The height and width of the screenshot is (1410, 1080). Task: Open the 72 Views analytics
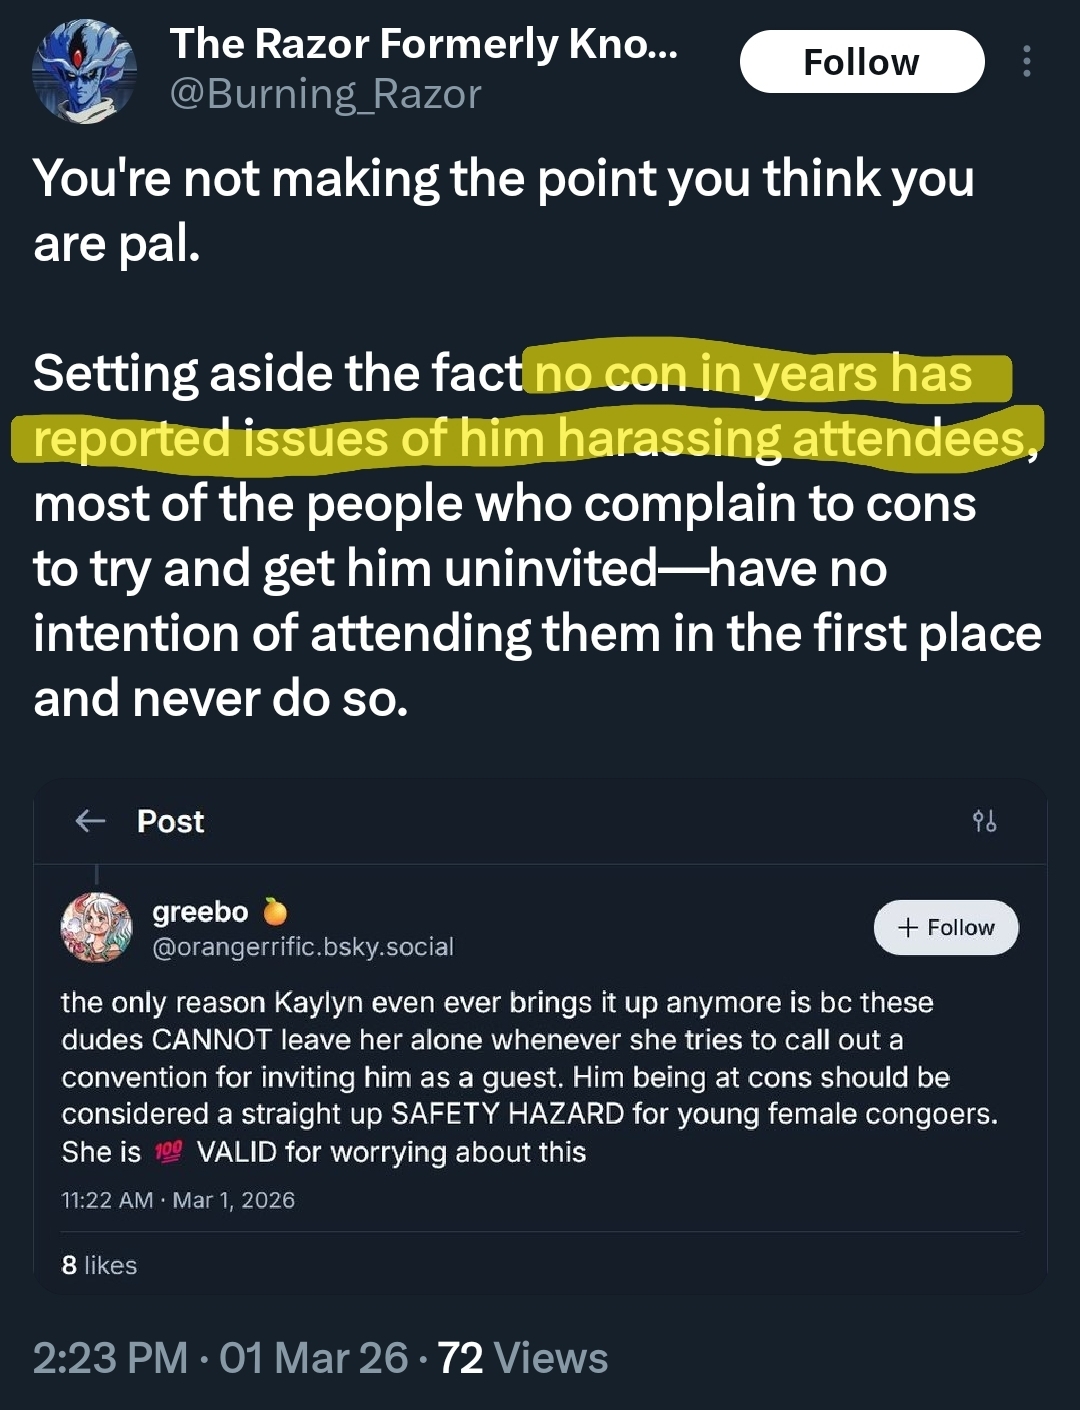(x=522, y=1358)
